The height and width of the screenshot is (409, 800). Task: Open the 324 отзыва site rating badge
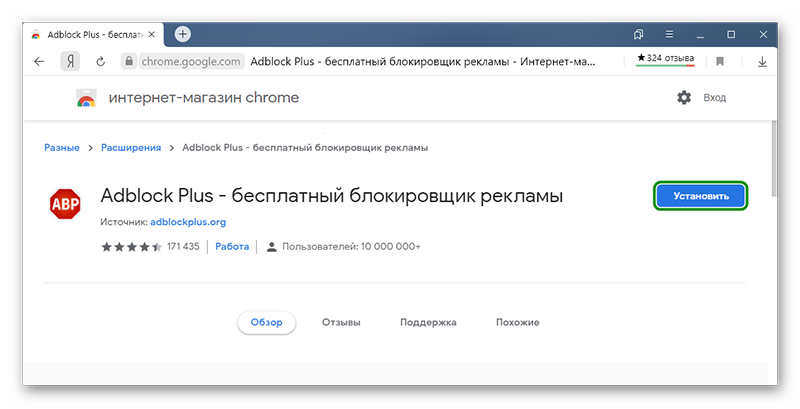665,59
